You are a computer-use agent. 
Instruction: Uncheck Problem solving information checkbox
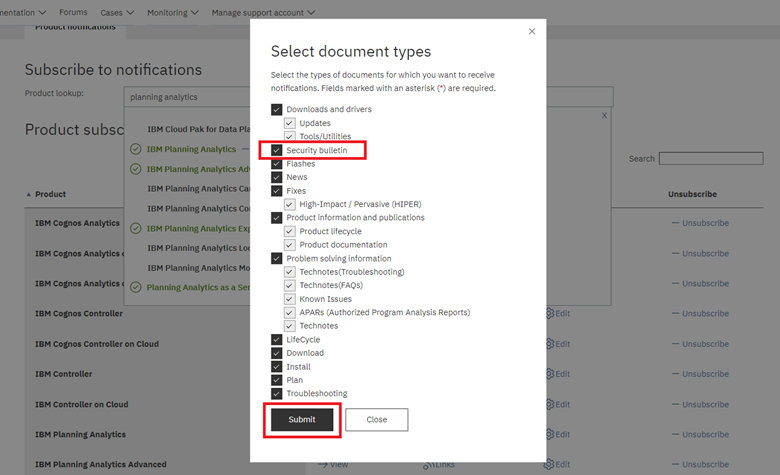(277, 258)
